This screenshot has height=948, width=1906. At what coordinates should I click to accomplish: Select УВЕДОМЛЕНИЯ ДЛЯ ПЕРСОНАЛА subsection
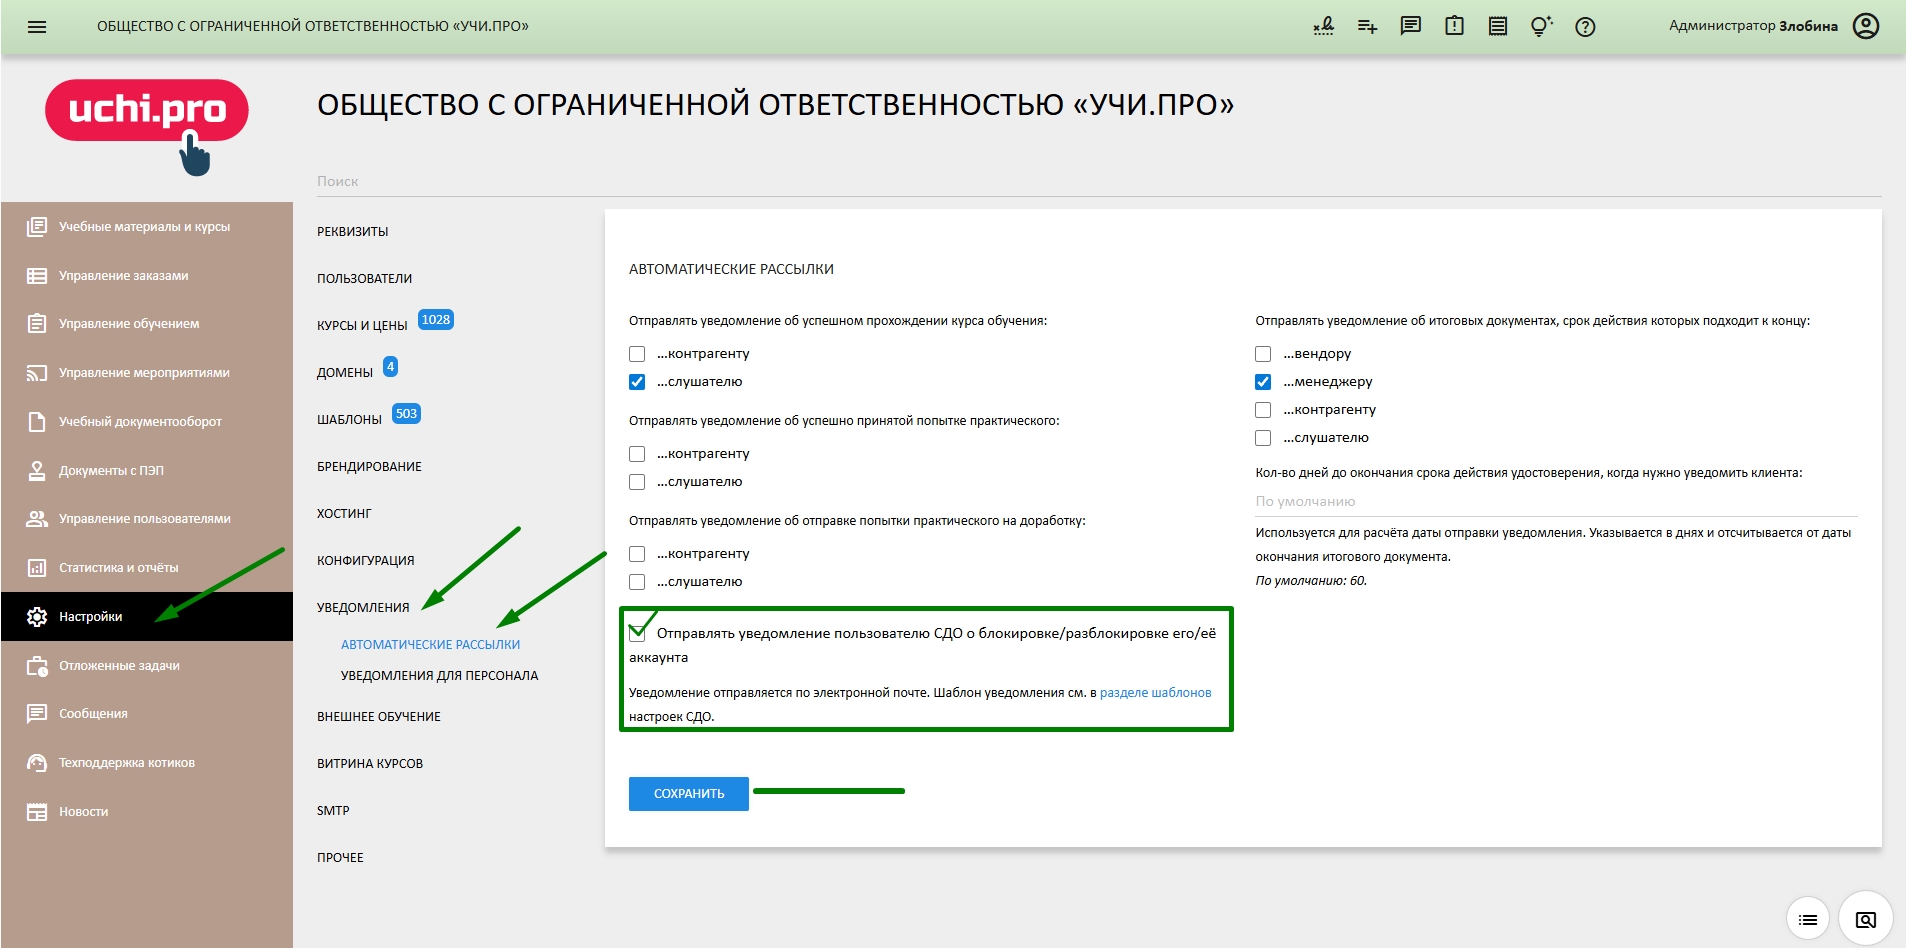click(440, 676)
